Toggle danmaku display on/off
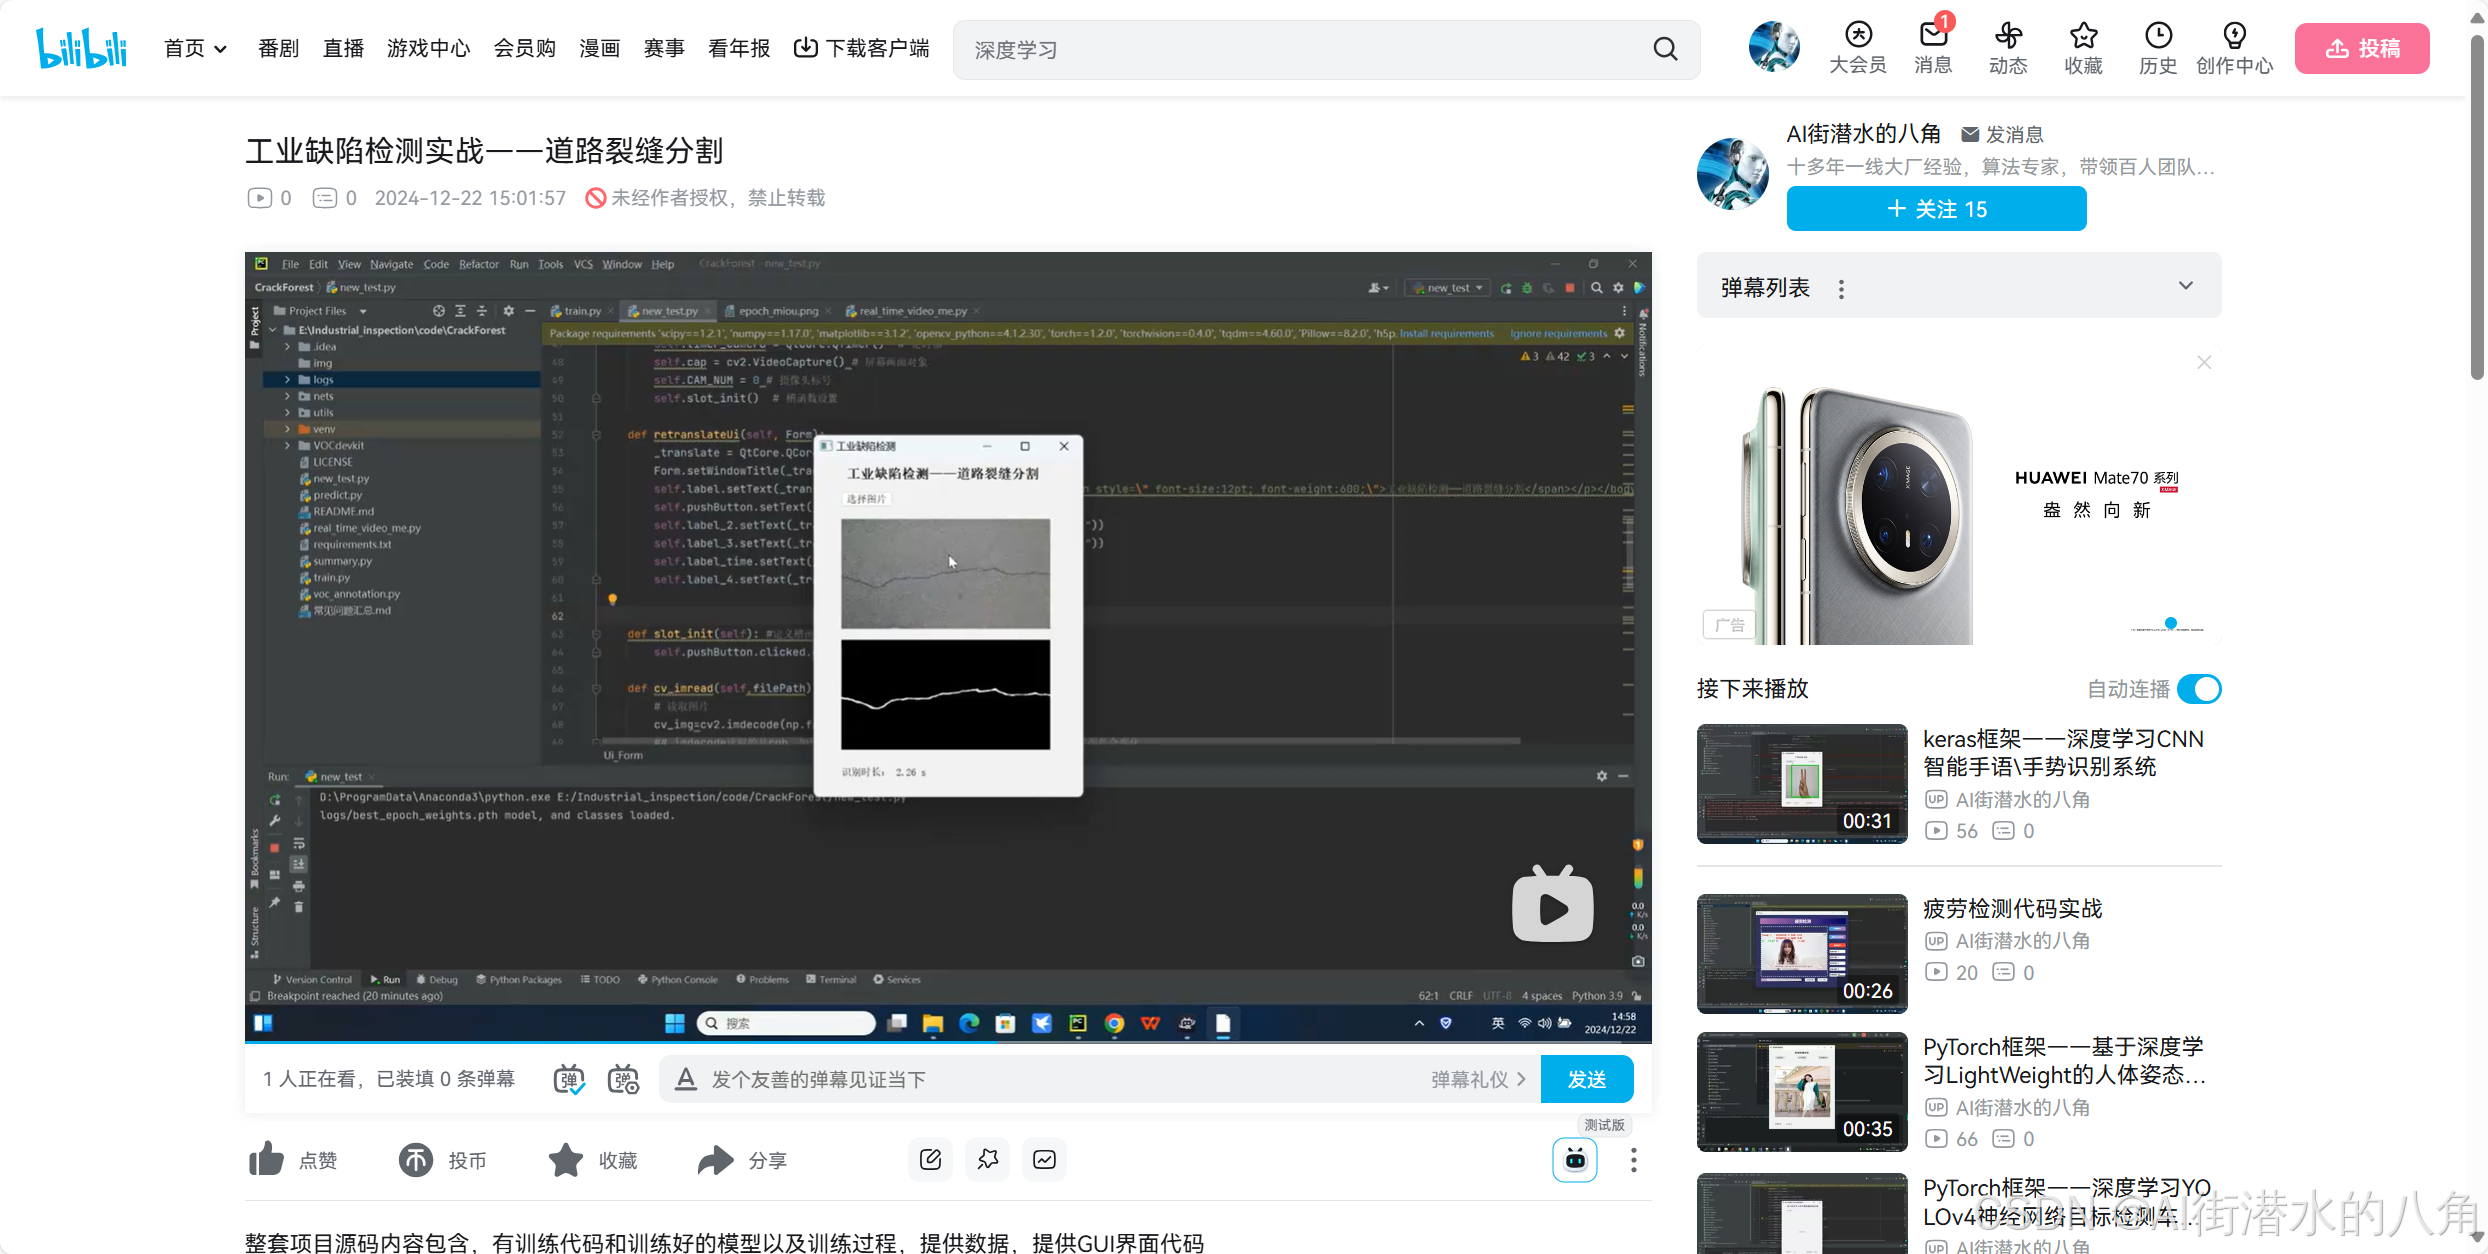Viewport: 2488px width, 1254px height. pos(569,1079)
